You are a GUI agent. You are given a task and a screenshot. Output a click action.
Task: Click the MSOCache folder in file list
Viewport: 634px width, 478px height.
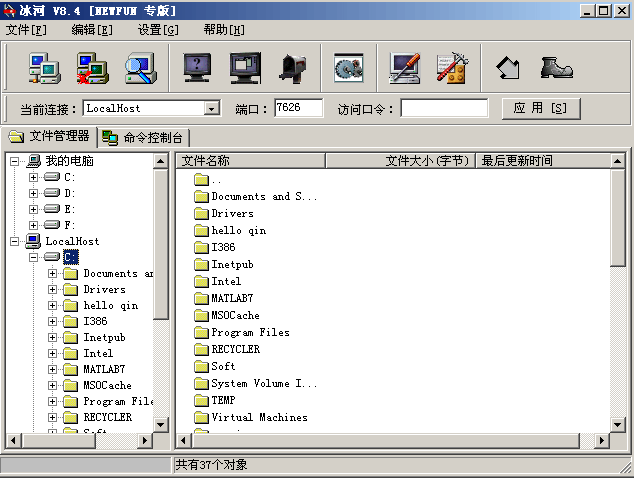pyautogui.click(x=227, y=316)
